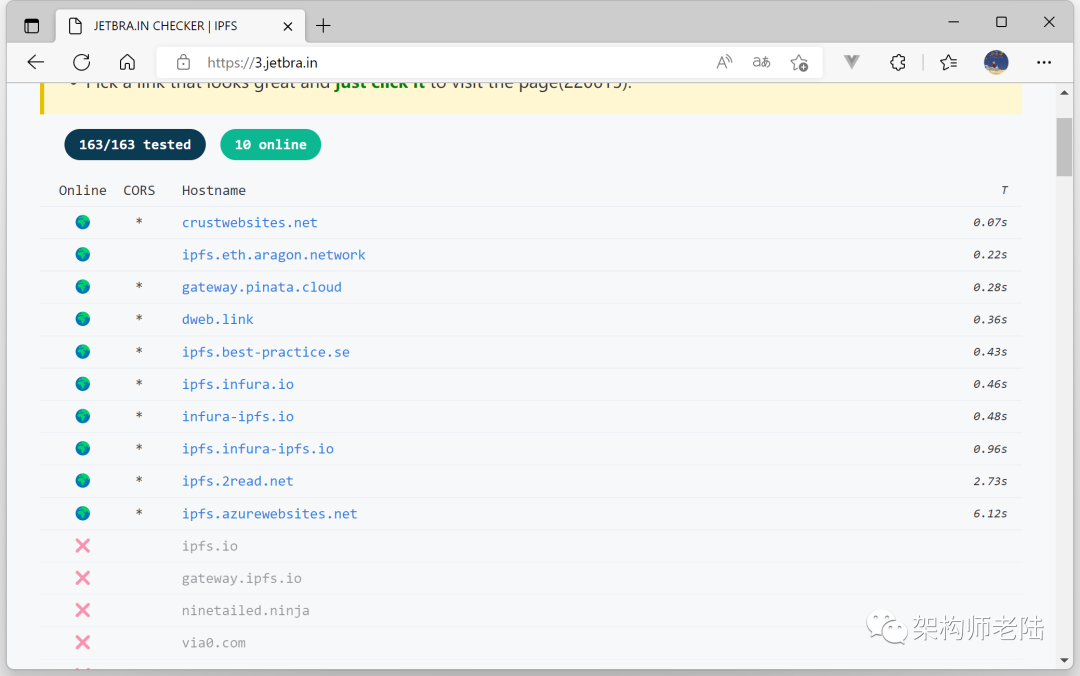This screenshot has width=1080, height=676.
Task: Open the Extensions puzzle icon
Action: pos(897,63)
